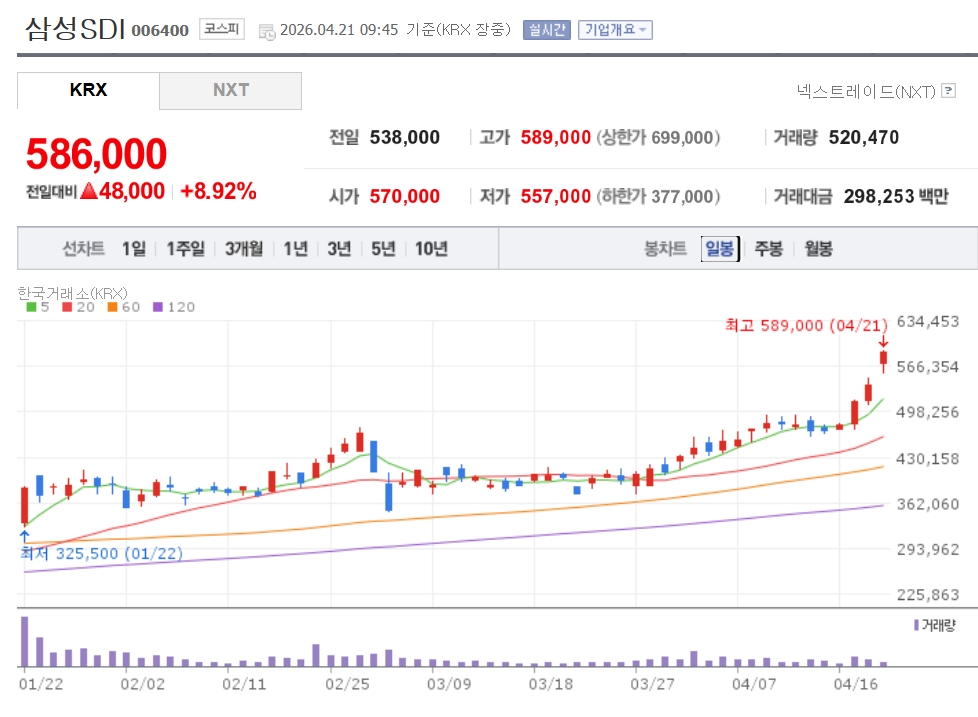
Task: Click the purple 거래량 legend icon
Action: 915,625
